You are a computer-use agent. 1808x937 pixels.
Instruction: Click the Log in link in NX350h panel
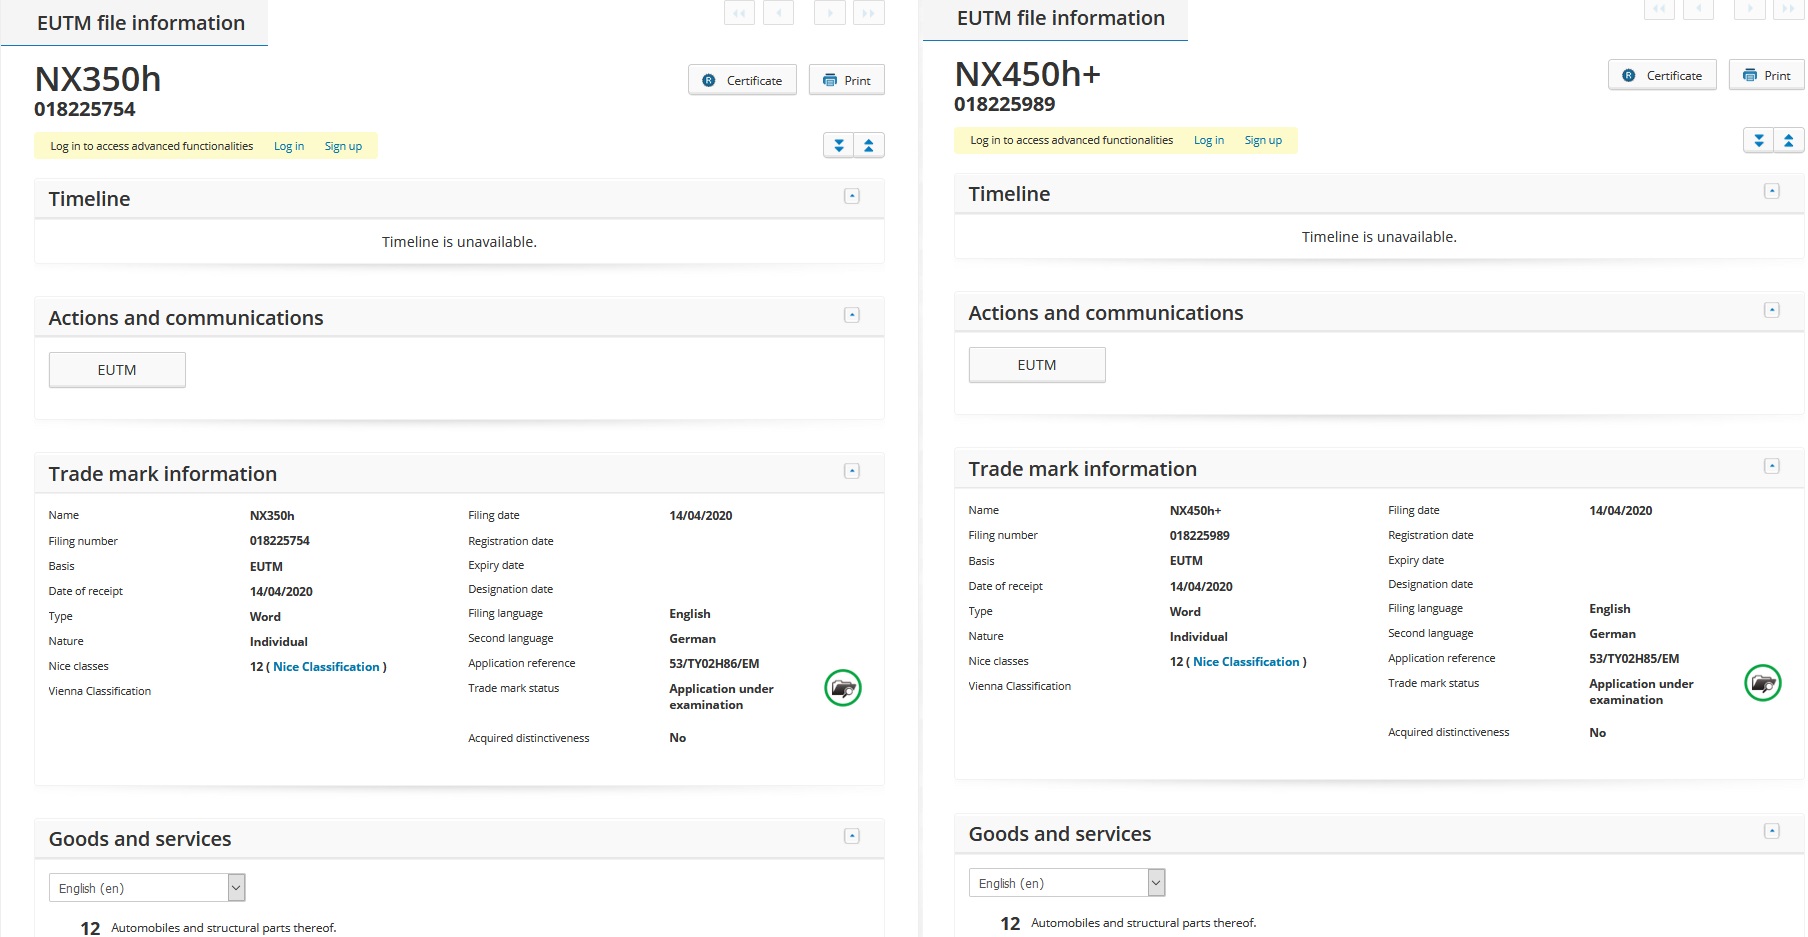coord(289,146)
